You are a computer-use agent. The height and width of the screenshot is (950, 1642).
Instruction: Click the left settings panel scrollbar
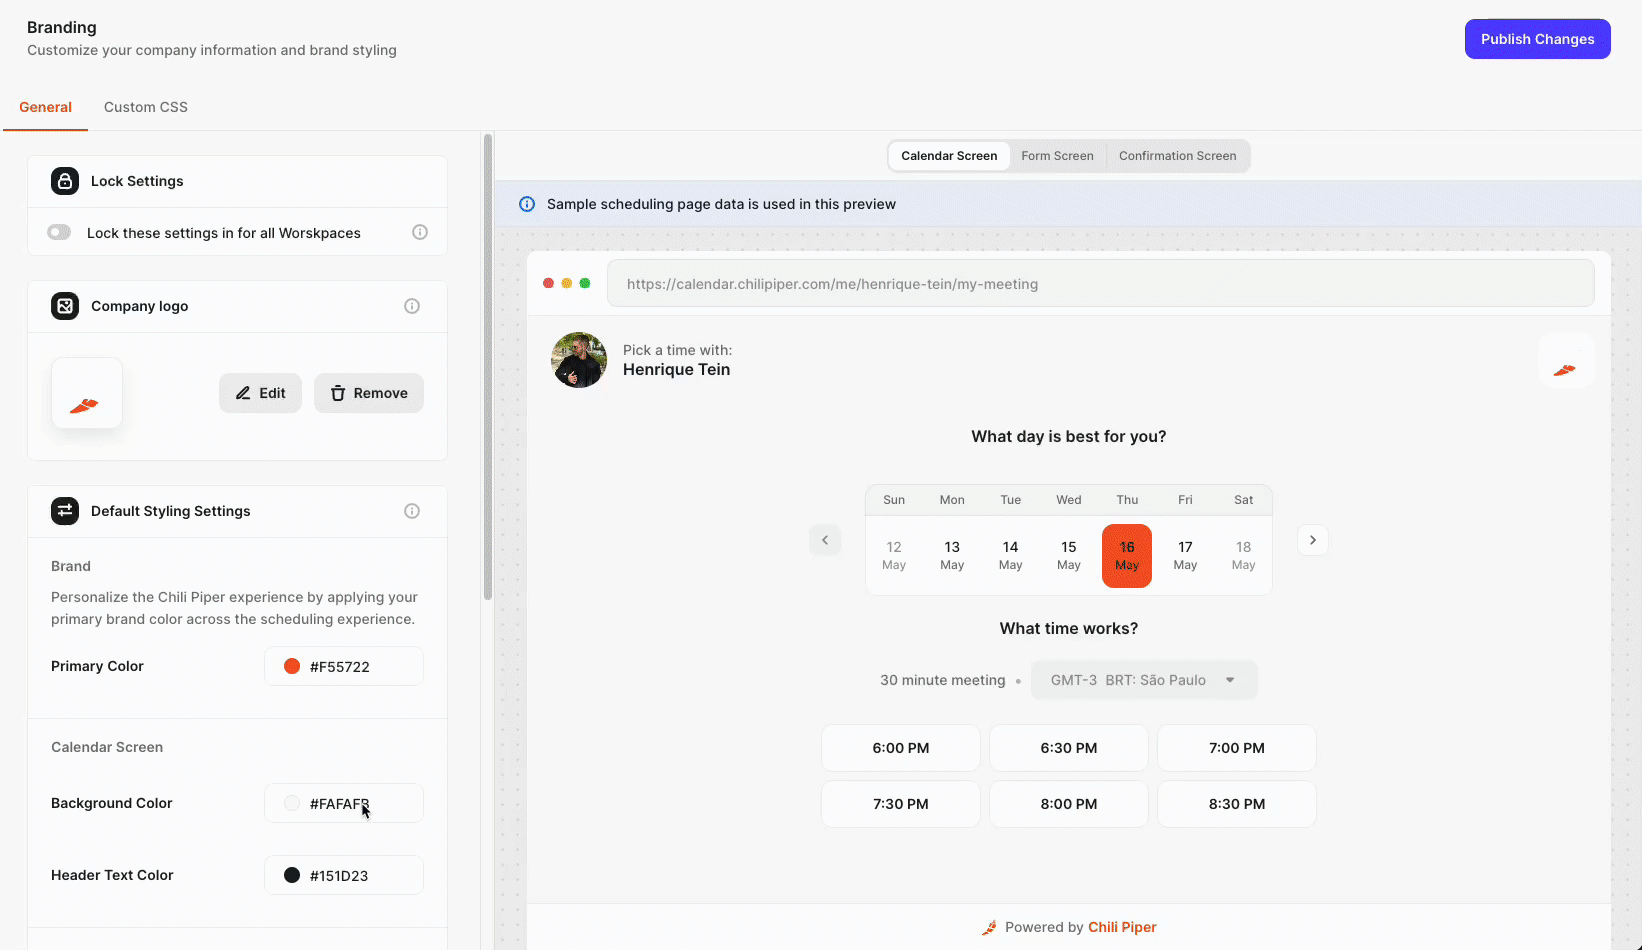pos(488,367)
